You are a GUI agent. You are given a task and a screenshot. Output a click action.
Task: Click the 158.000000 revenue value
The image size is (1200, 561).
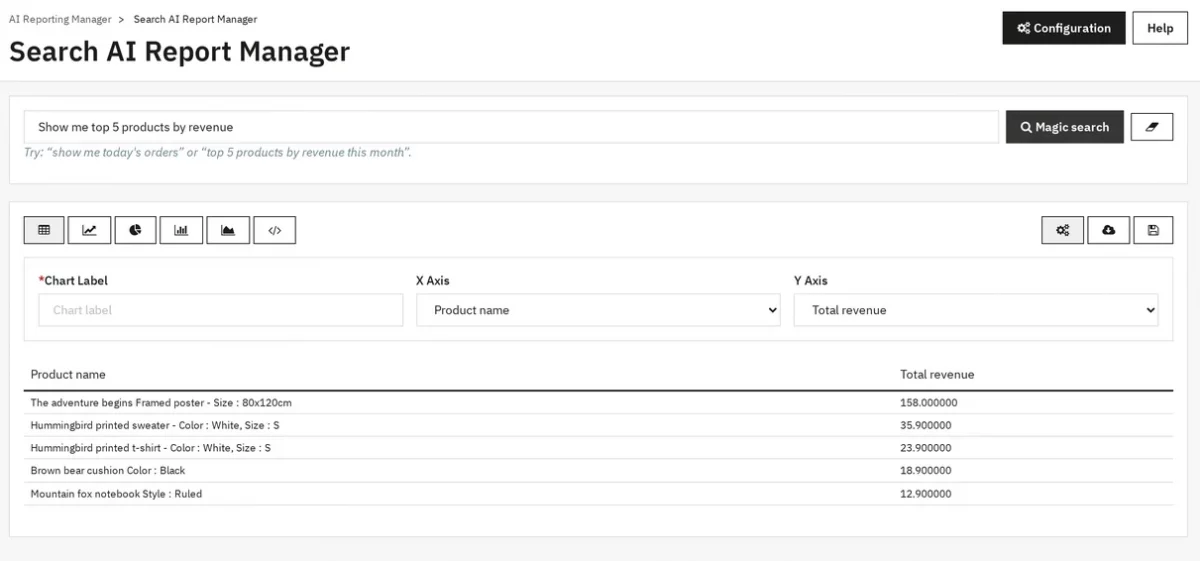pyautogui.click(x=929, y=403)
